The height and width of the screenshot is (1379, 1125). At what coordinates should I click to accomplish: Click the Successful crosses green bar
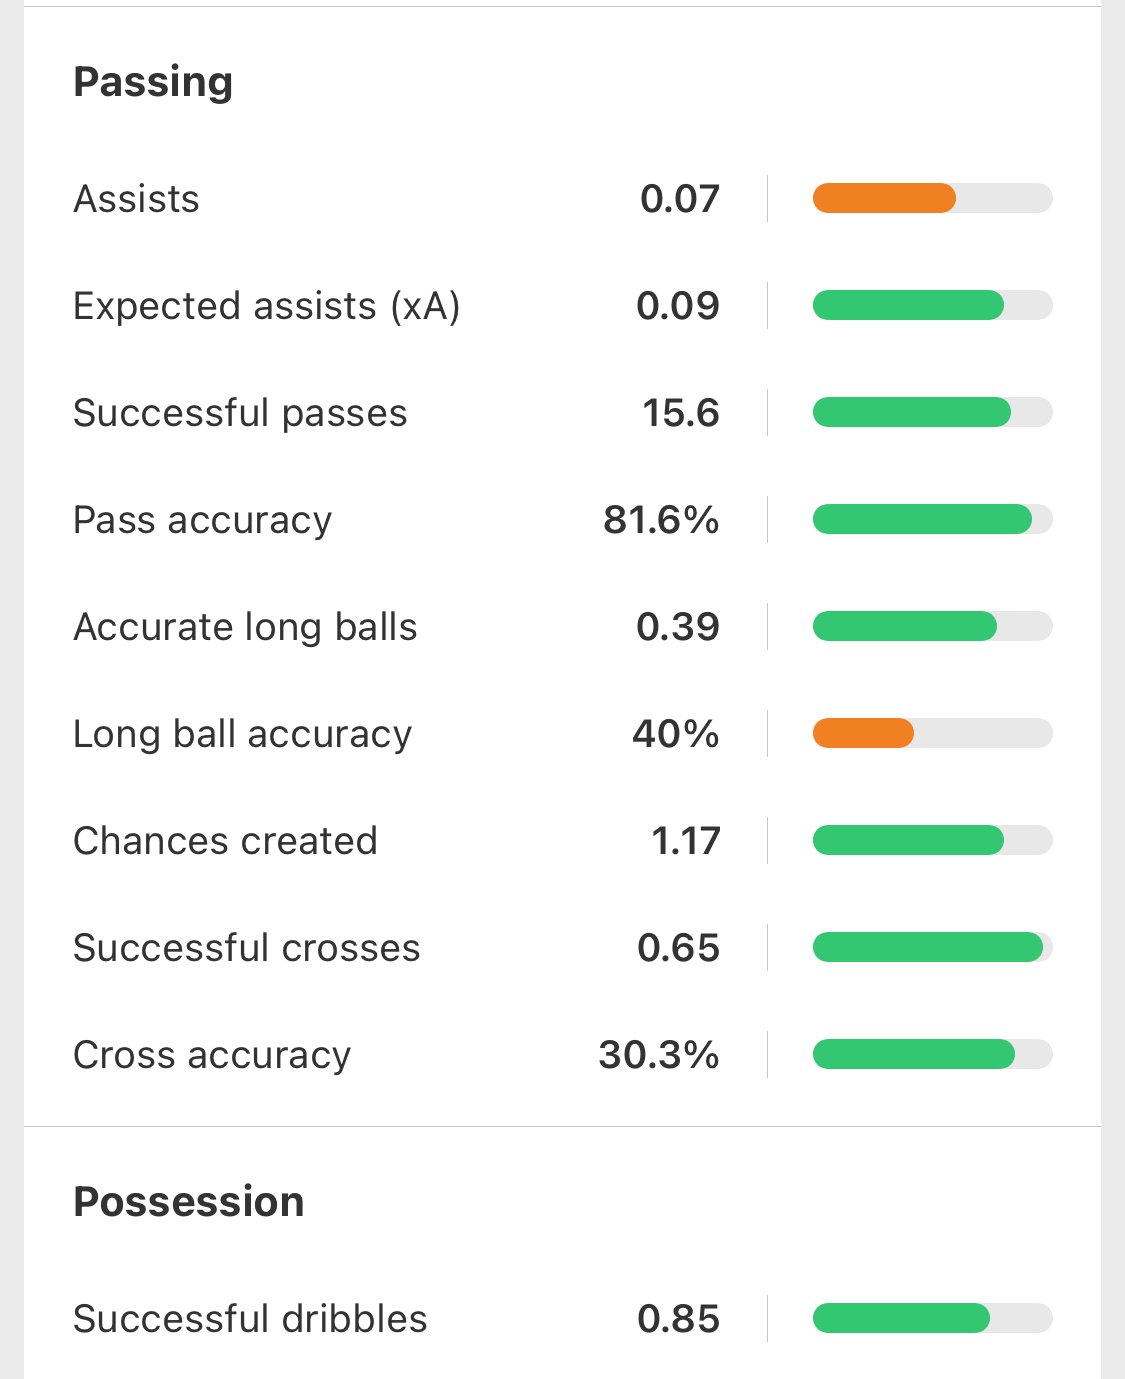click(932, 947)
